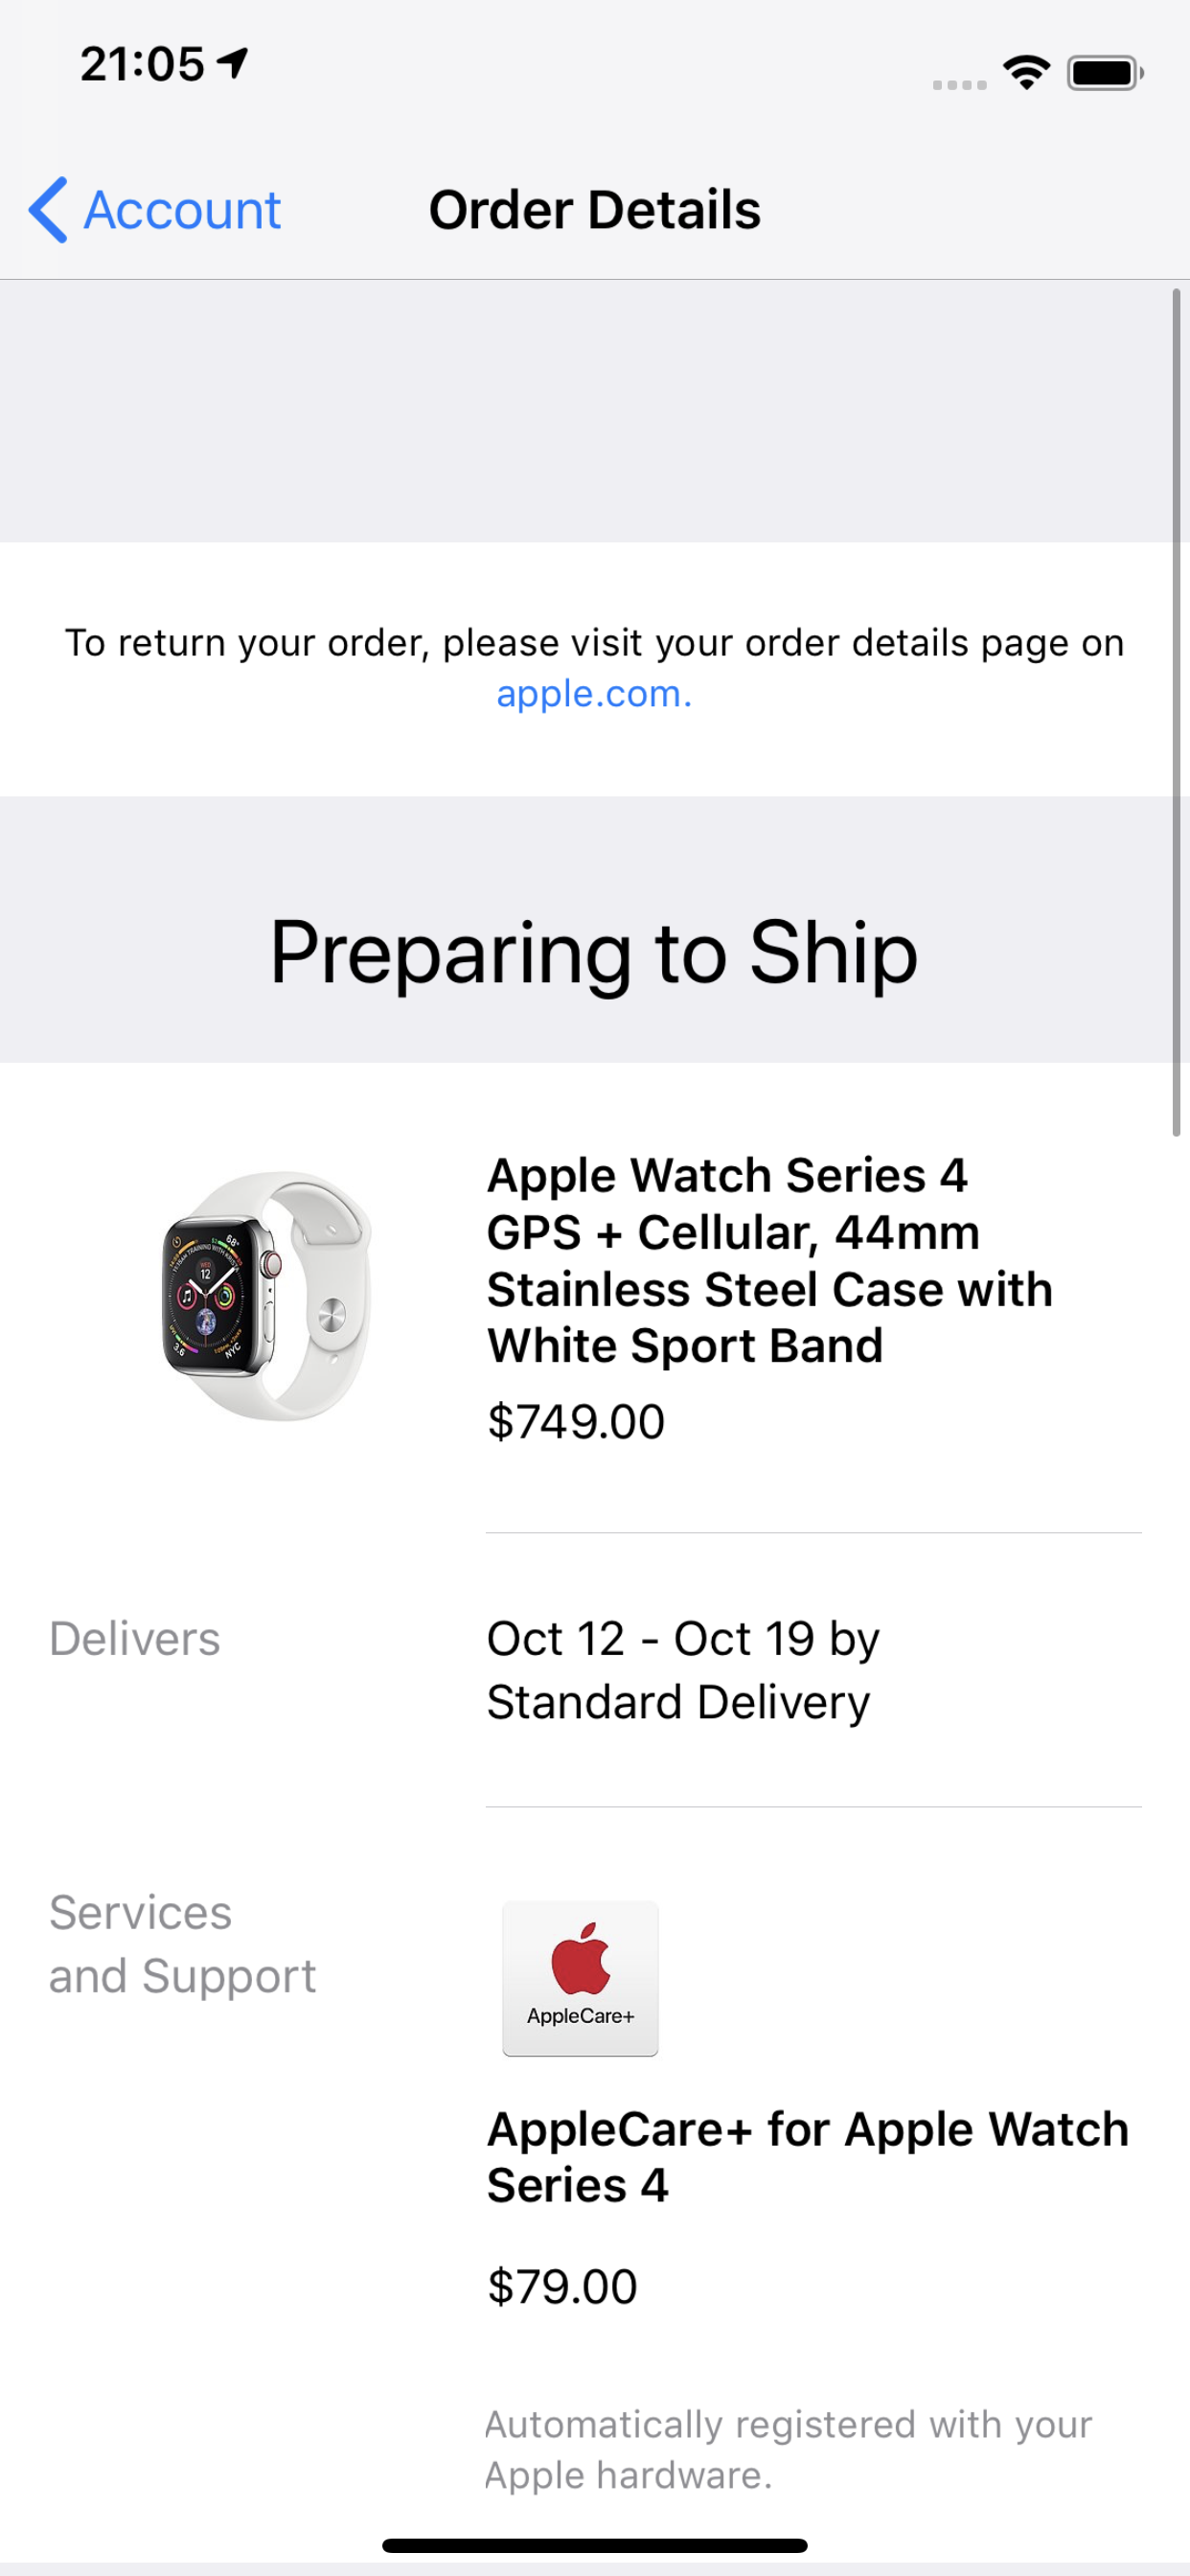Tap the Wi-Fi status icon
The height and width of the screenshot is (2576, 1190).
1027,72
